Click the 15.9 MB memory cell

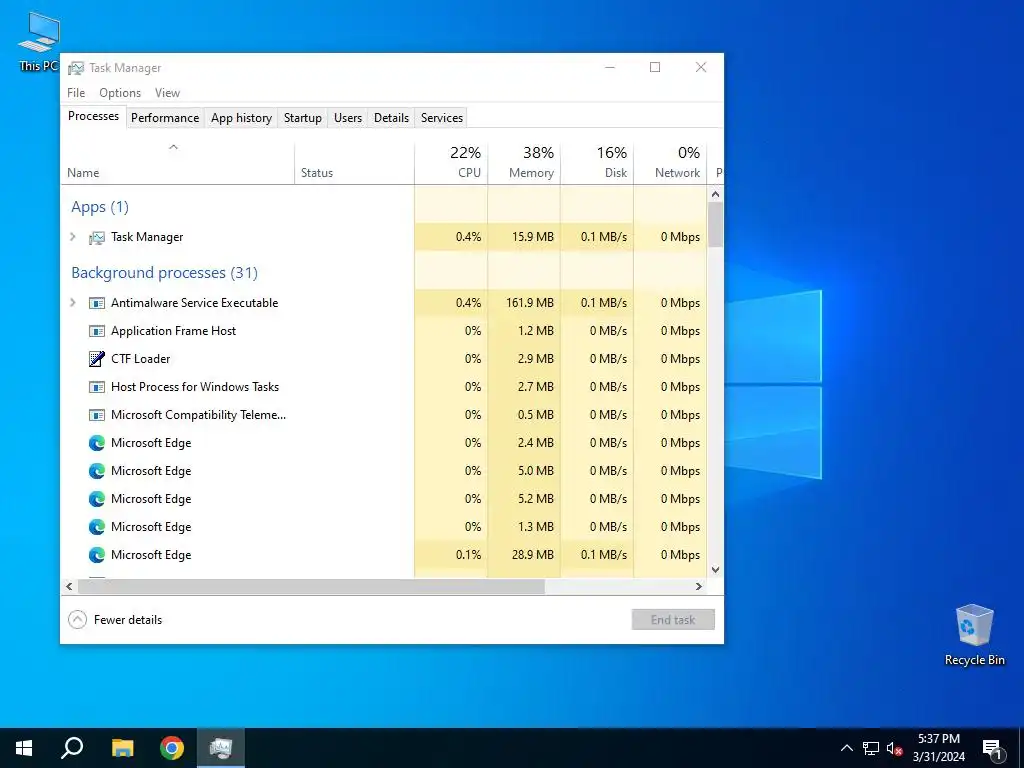click(x=524, y=236)
